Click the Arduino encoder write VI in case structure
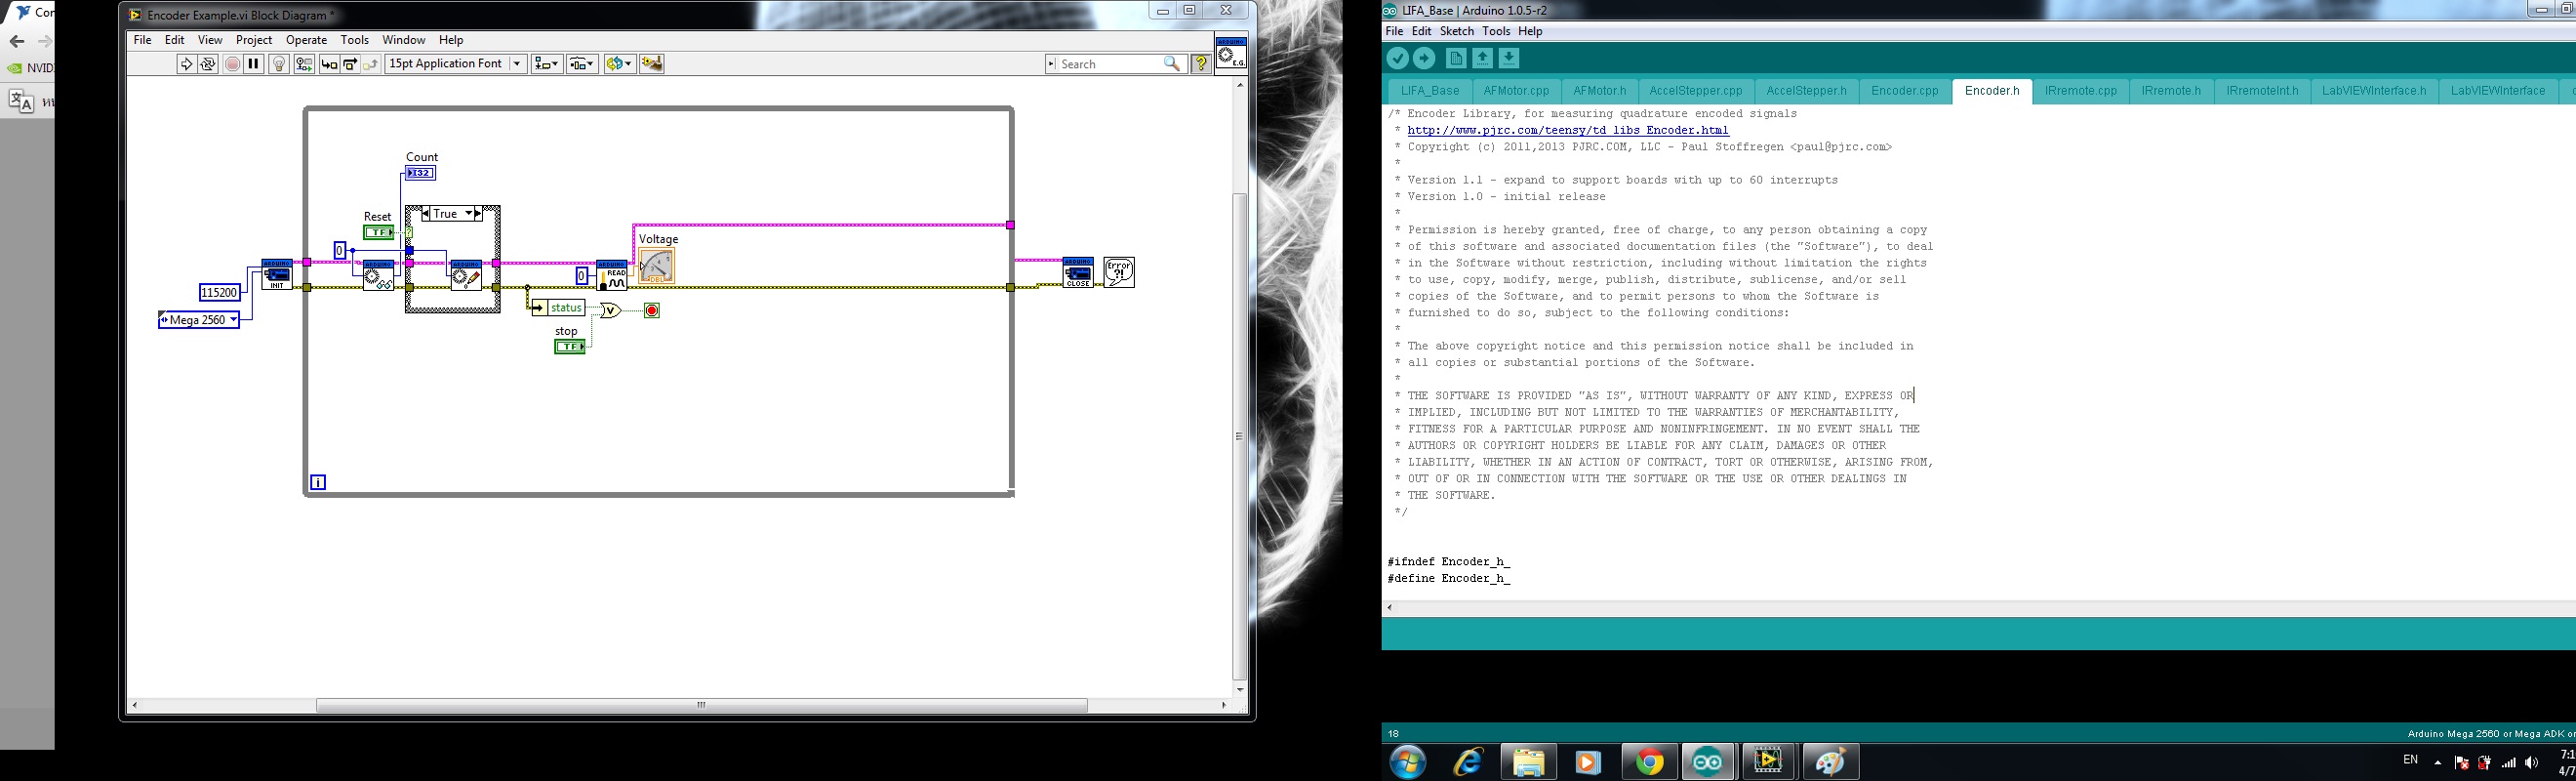Screen dimensions: 2576x781 pos(466,275)
